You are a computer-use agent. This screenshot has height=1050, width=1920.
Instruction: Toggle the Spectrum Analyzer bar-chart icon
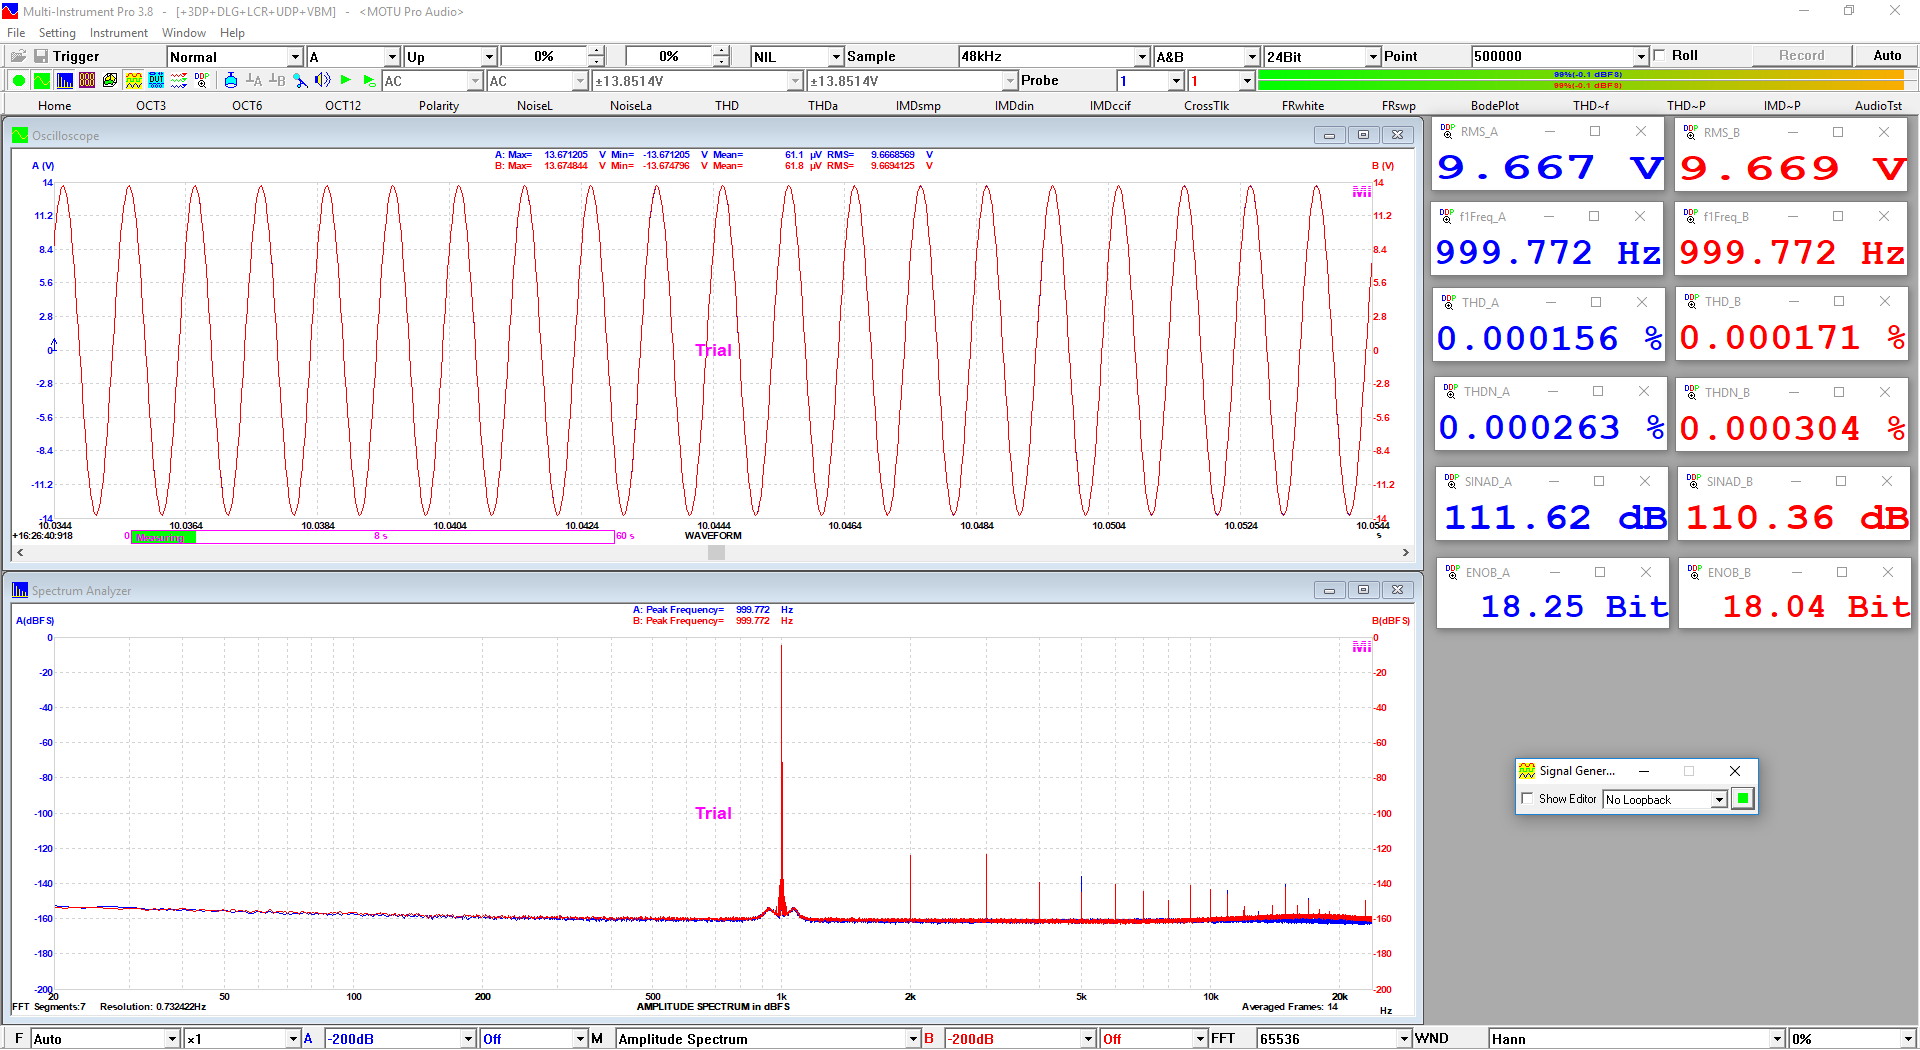64,81
